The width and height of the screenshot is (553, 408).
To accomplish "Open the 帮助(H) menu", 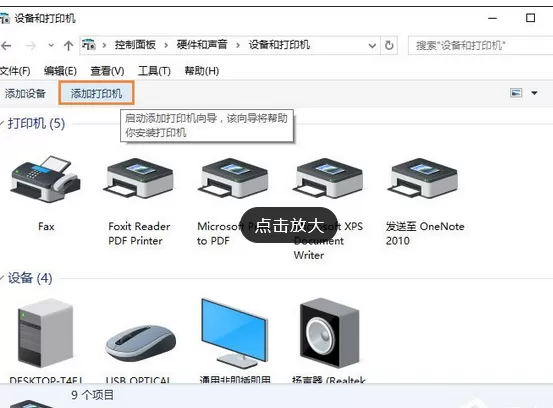I will click(x=202, y=71).
